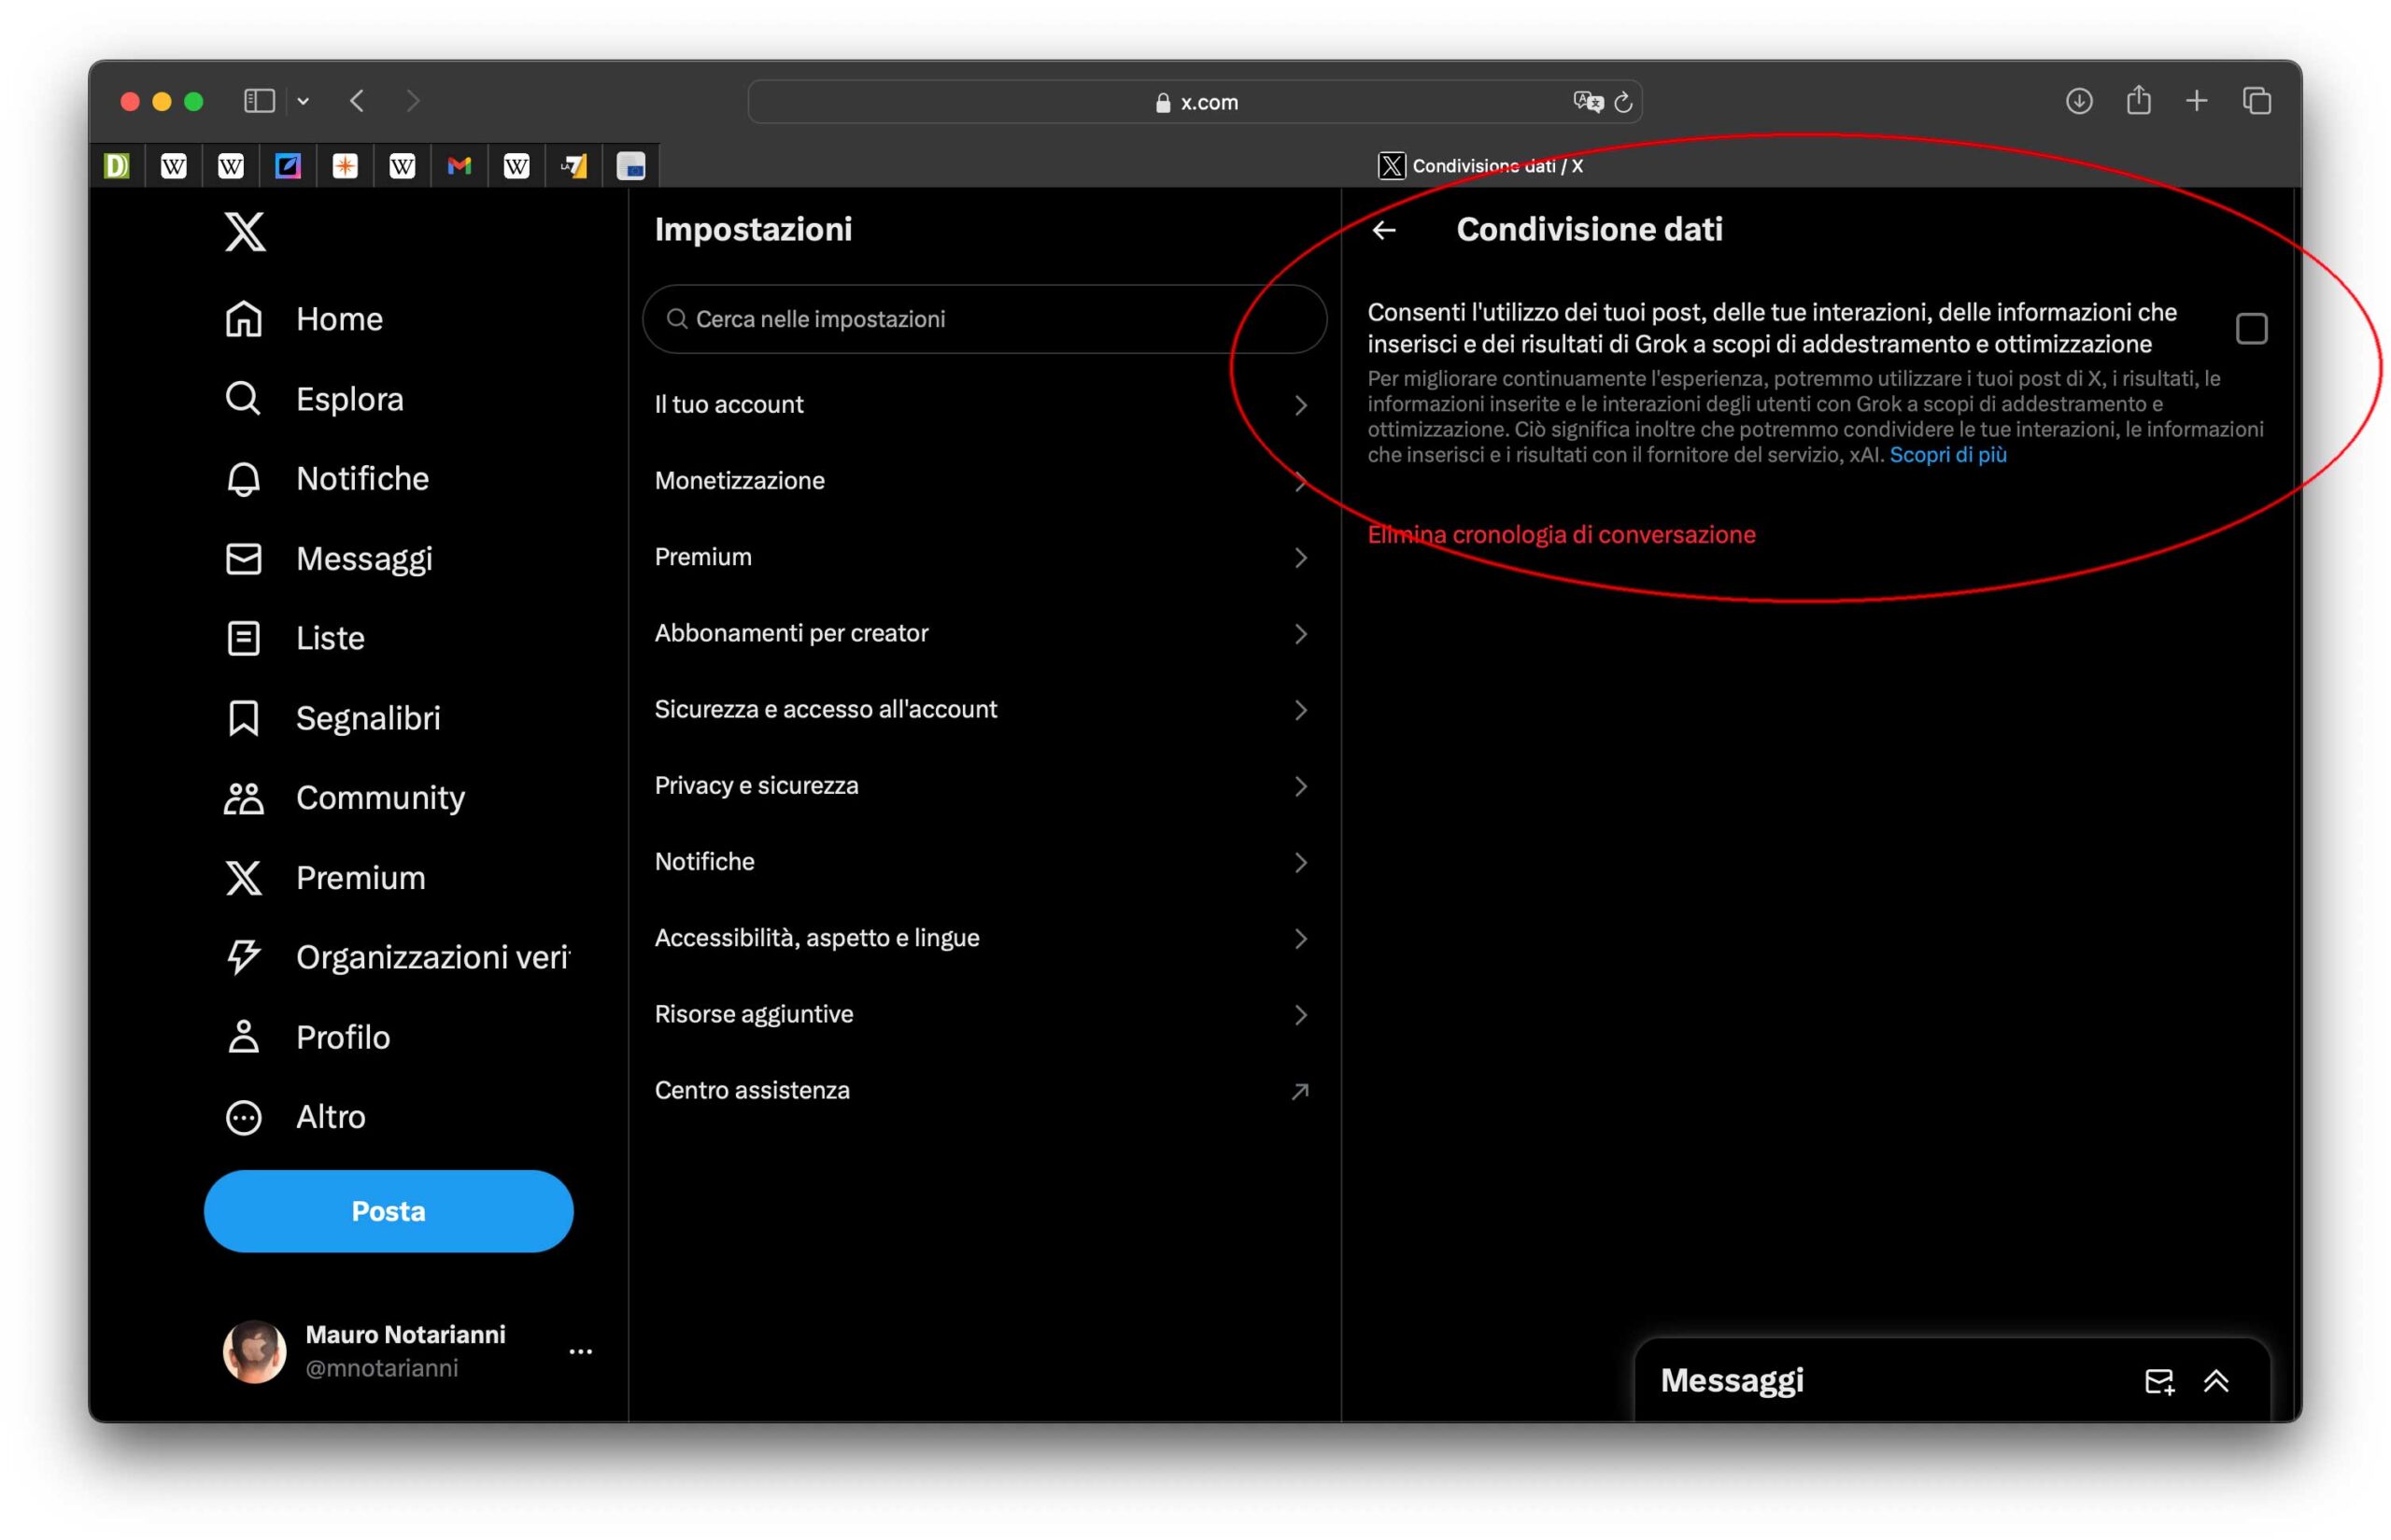The width and height of the screenshot is (2391, 1540).
Task: Click Safari downloads icon in toolbar
Action: [2078, 101]
